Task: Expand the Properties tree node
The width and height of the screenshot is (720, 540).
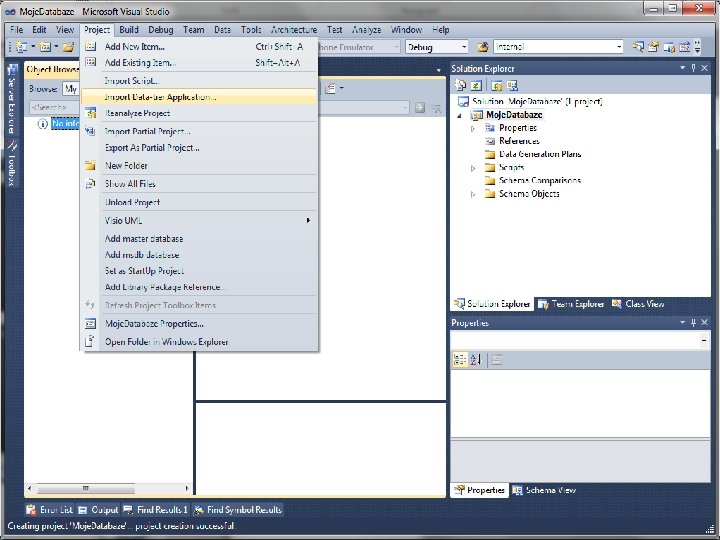Action: point(473,129)
